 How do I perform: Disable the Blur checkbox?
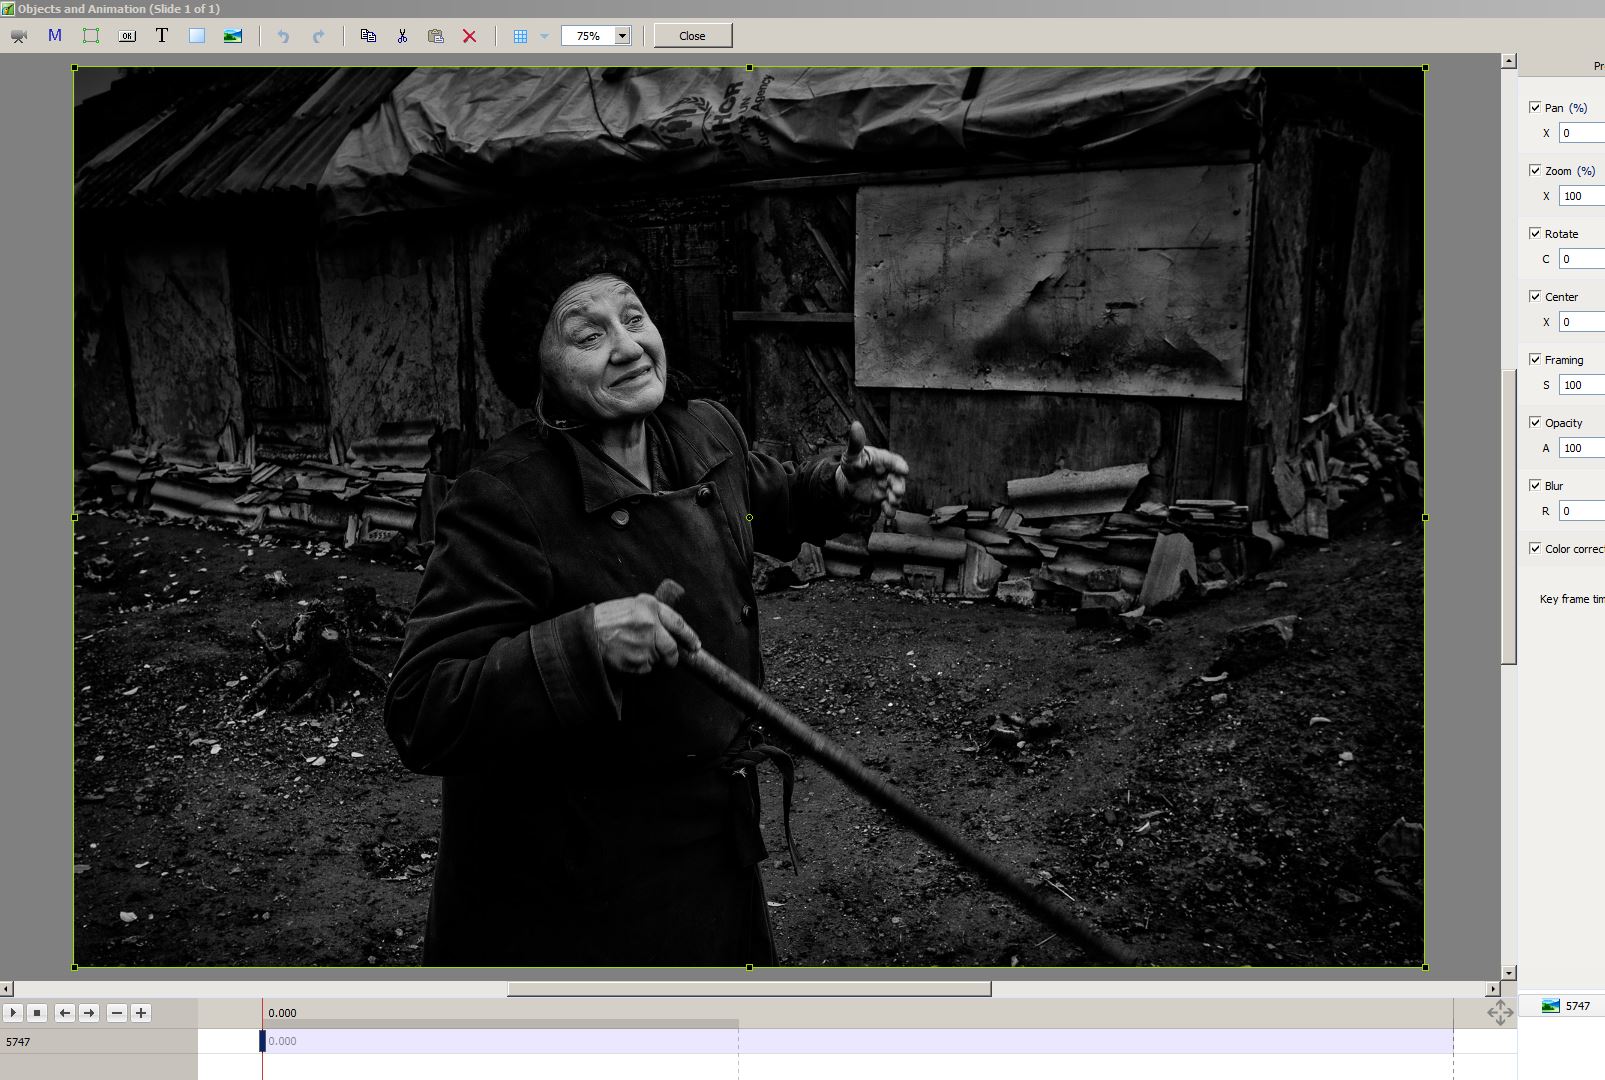(x=1535, y=485)
